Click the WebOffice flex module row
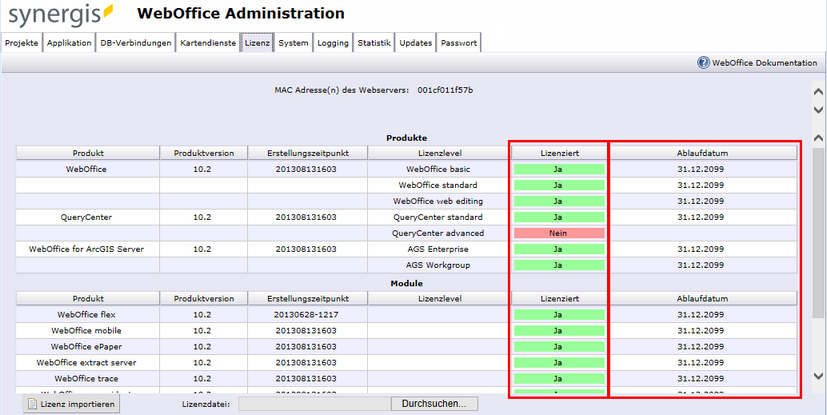827x415 pixels. (x=406, y=315)
